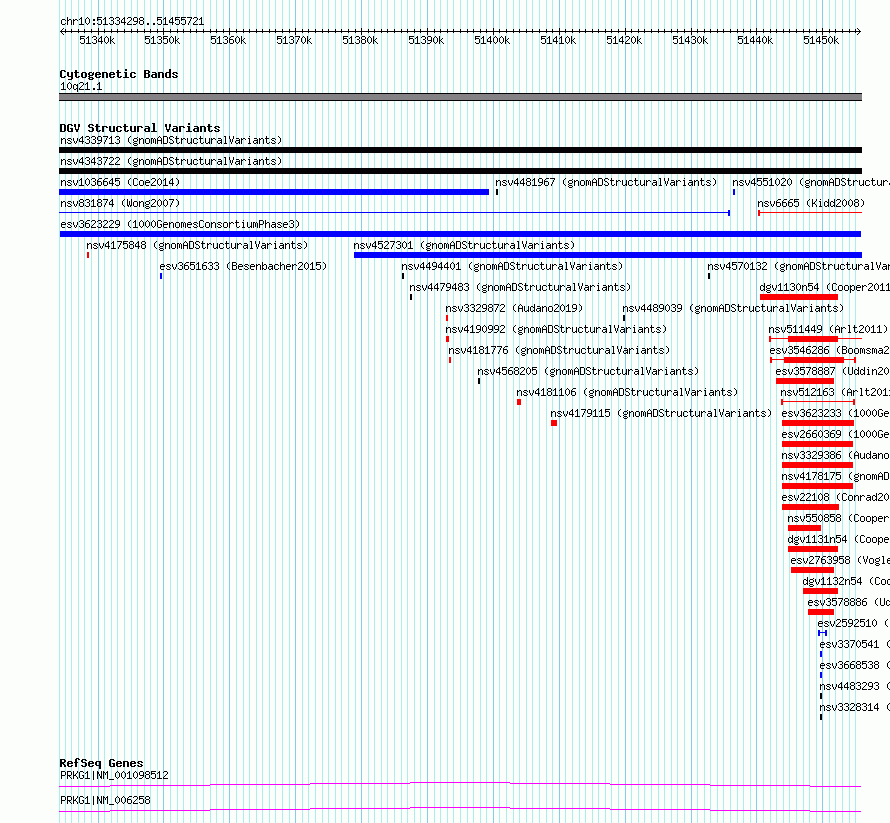Viewport: 890px width, 823px height.
Task: Click the 51450k ruler position
Action: [x=821, y=40]
